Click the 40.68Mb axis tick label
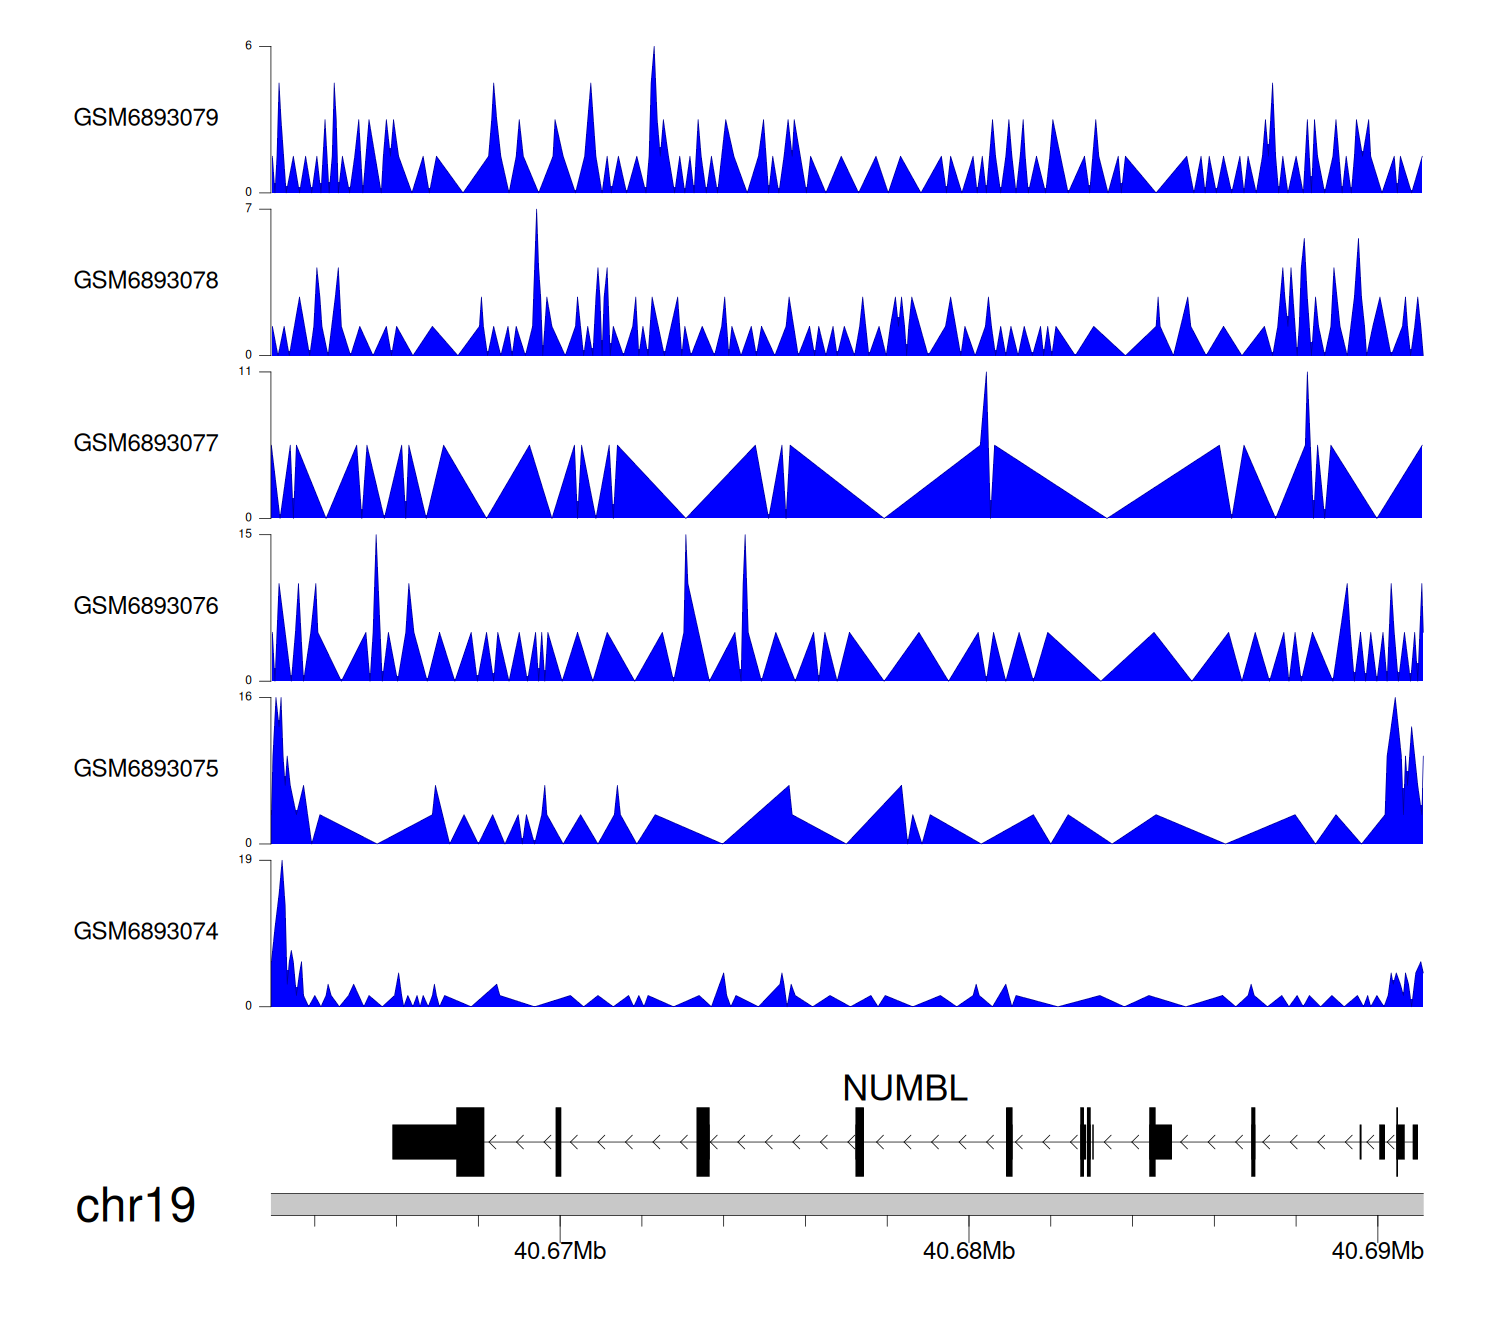The image size is (1500, 1320). (x=968, y=1252)
